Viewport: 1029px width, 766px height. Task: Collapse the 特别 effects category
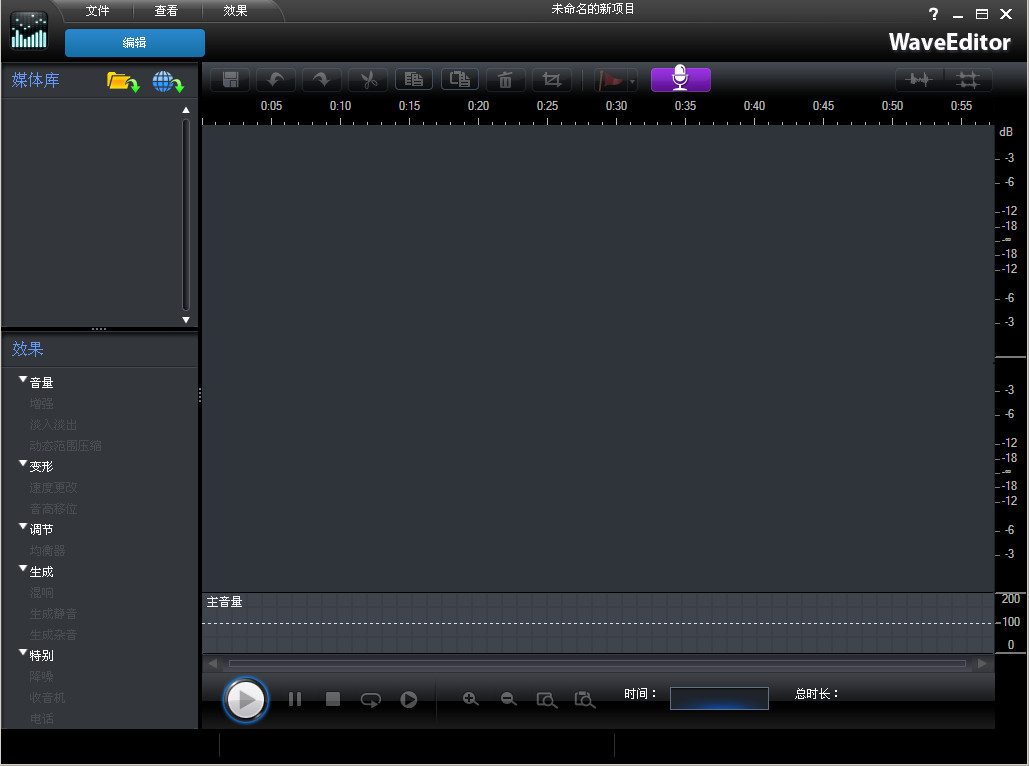coord(22,655)
